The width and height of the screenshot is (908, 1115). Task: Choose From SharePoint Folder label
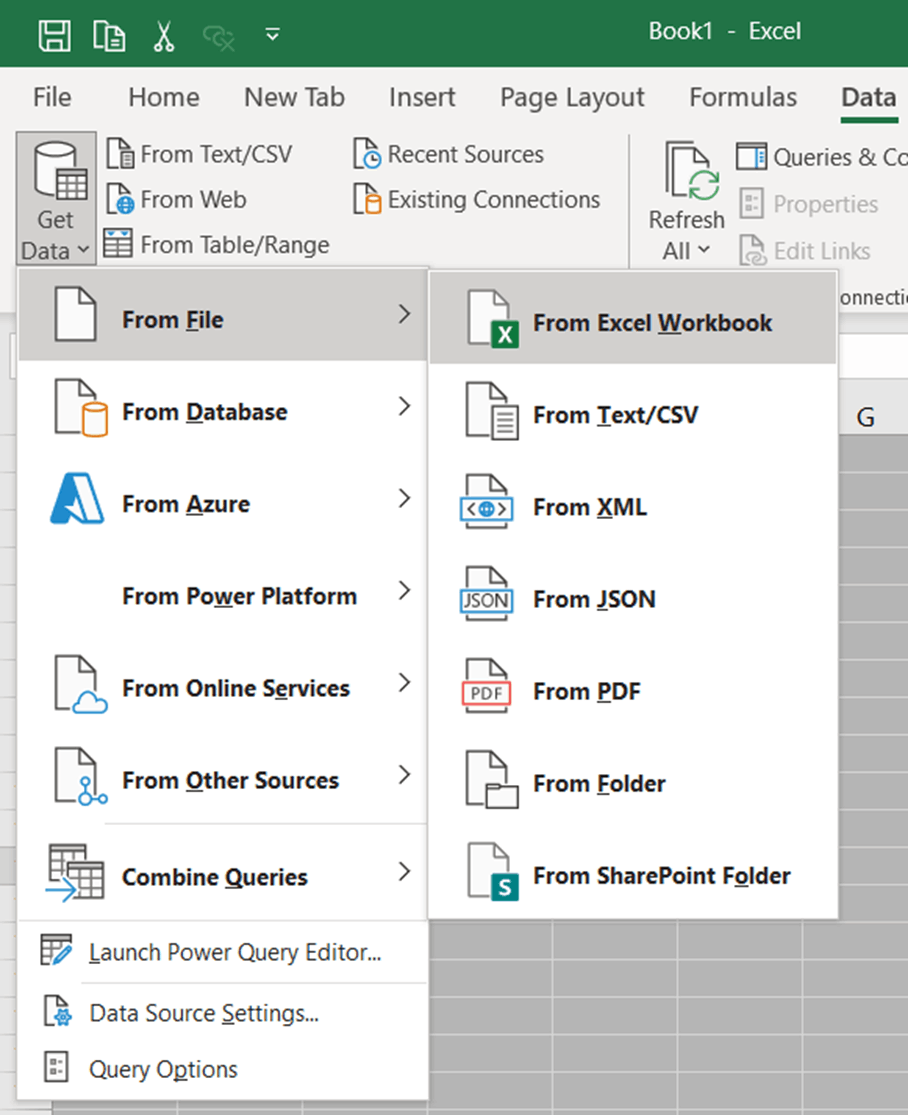[661, 875]
